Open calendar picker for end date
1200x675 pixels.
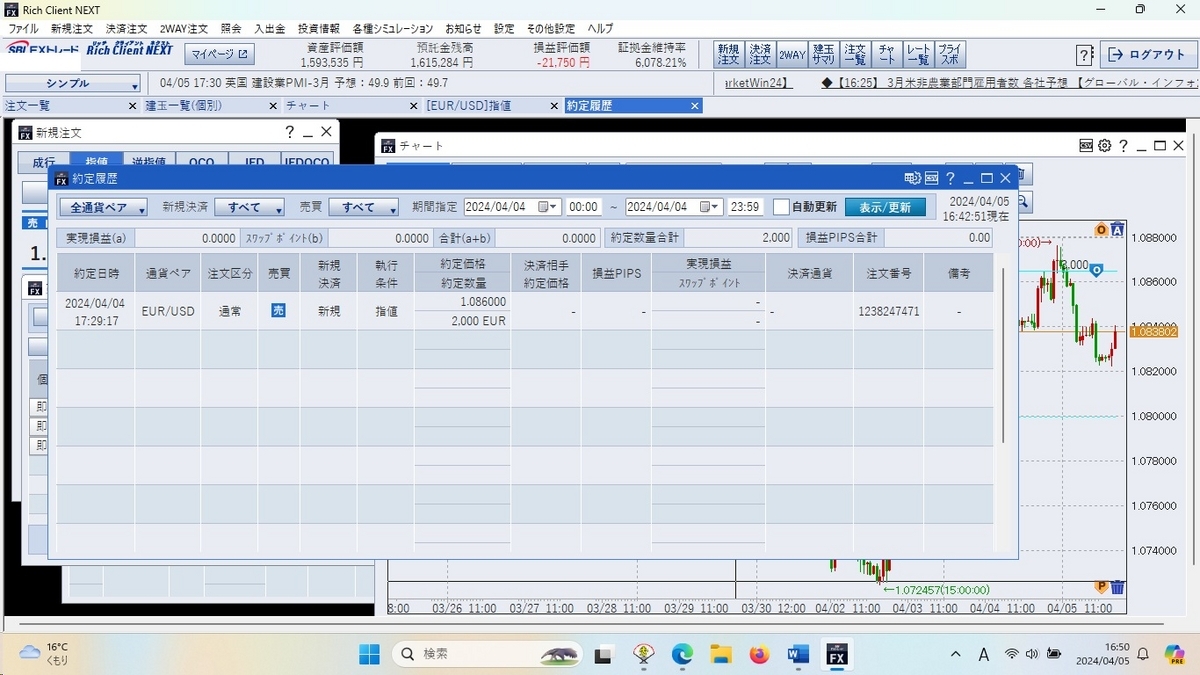coord(710,207)
